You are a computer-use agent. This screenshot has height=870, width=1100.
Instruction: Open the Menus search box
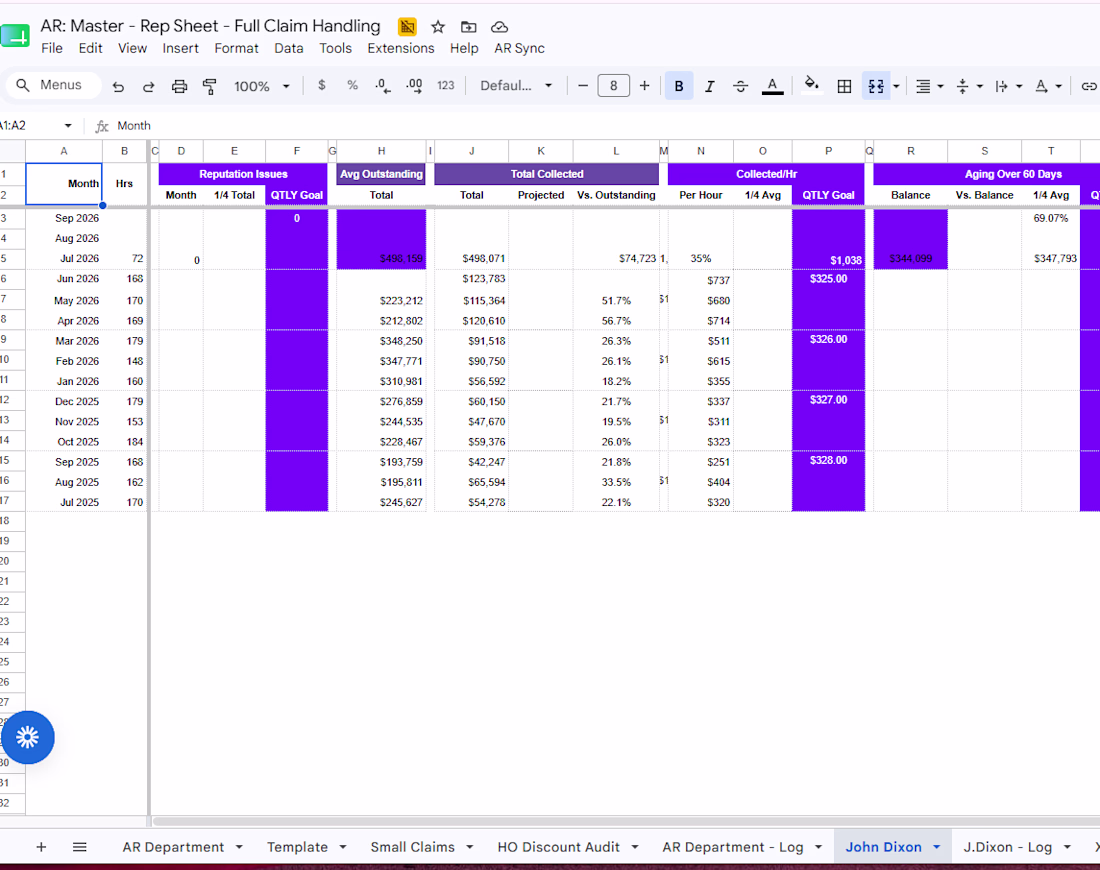point(54,86)
